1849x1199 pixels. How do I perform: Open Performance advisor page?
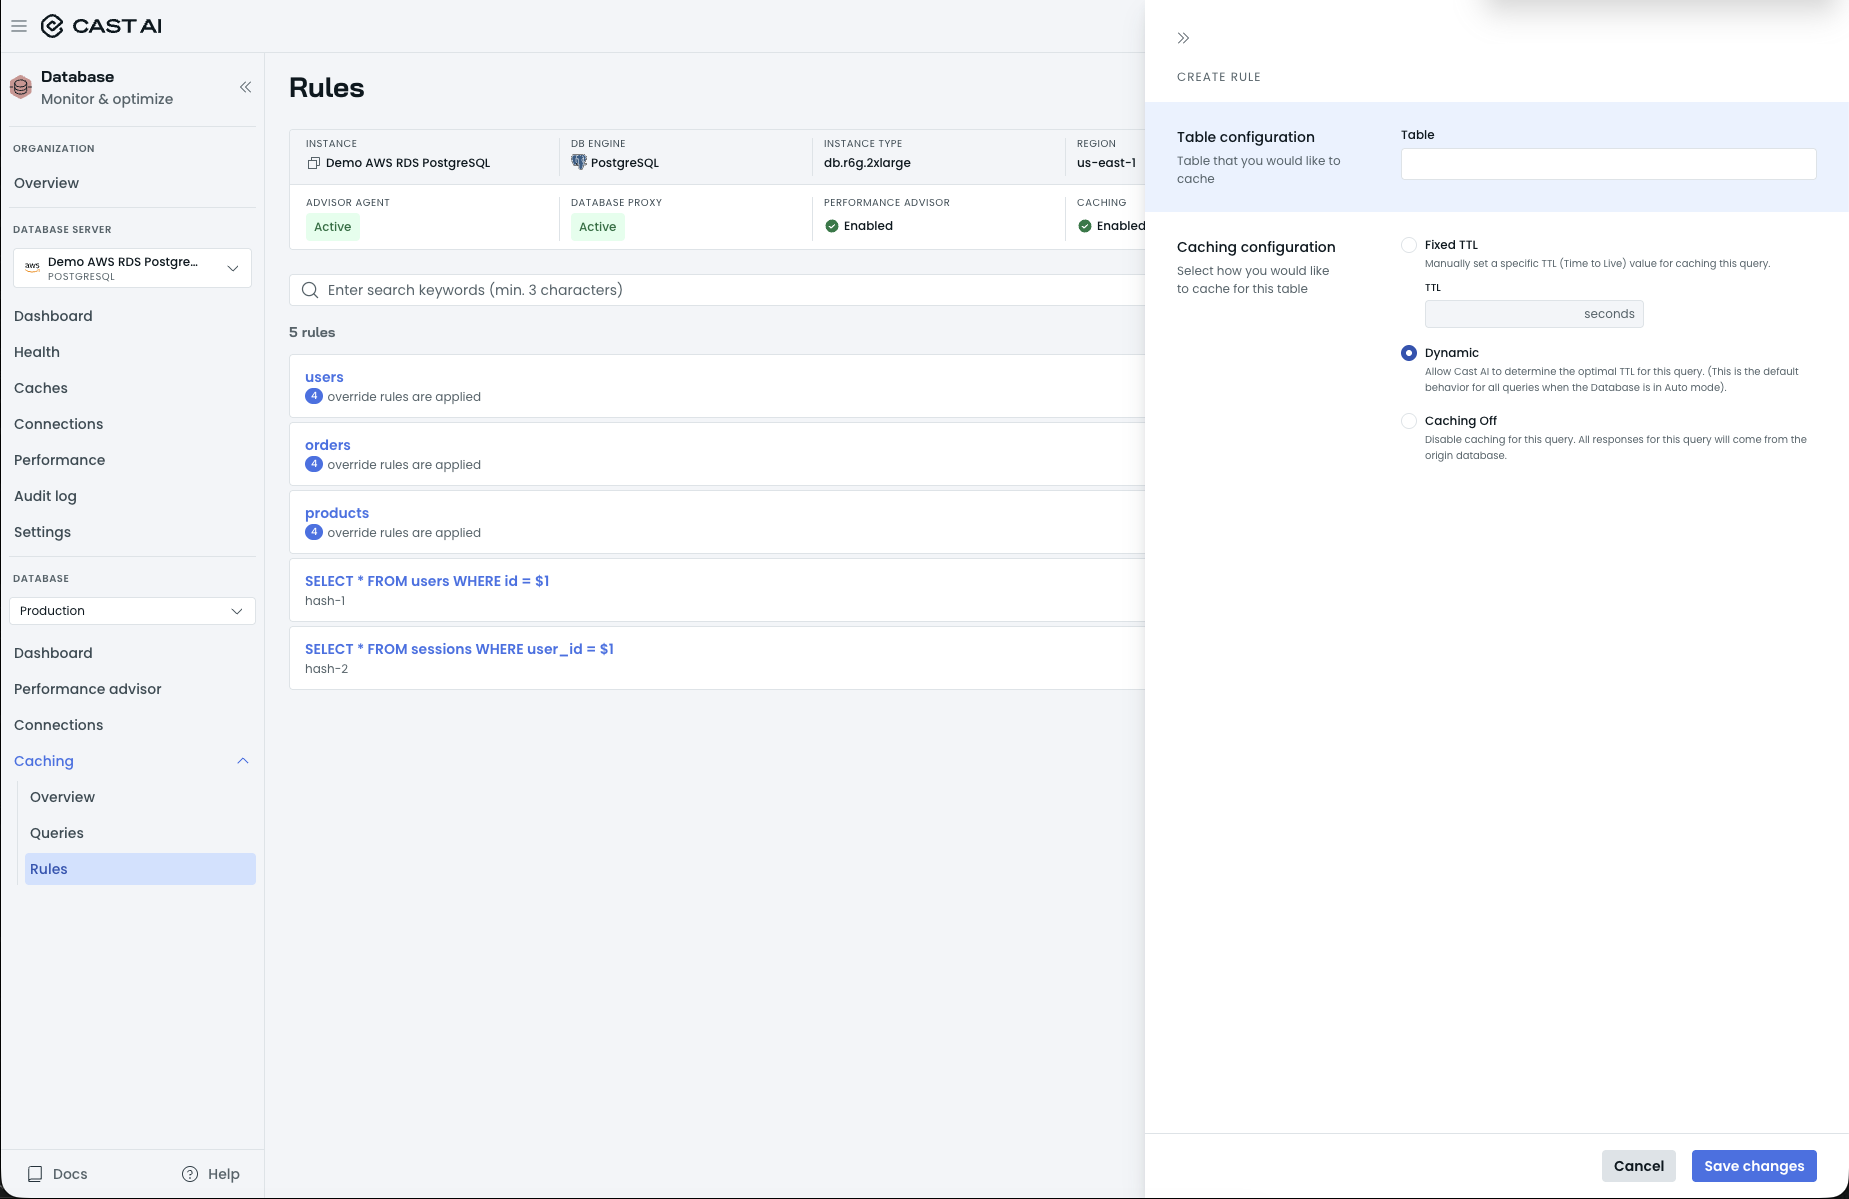coord(88,689)
